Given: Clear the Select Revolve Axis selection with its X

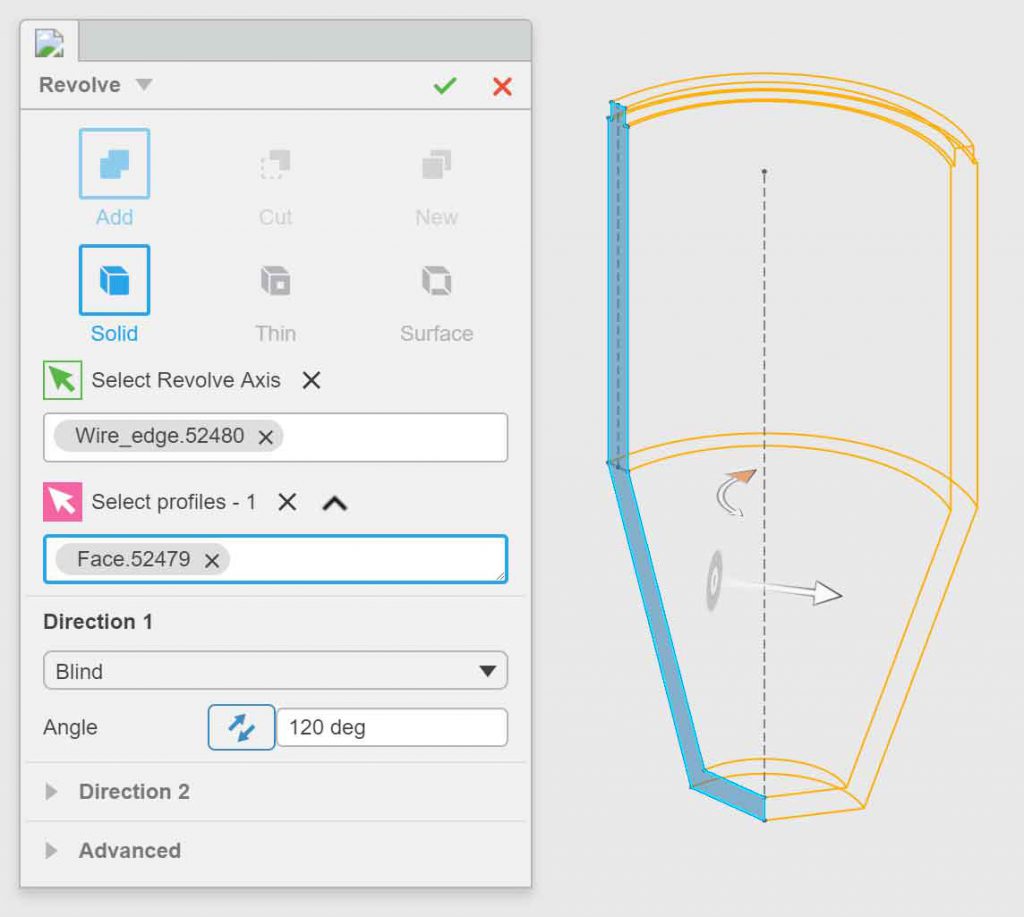Looking at the screenshot, I should (310, 381).
